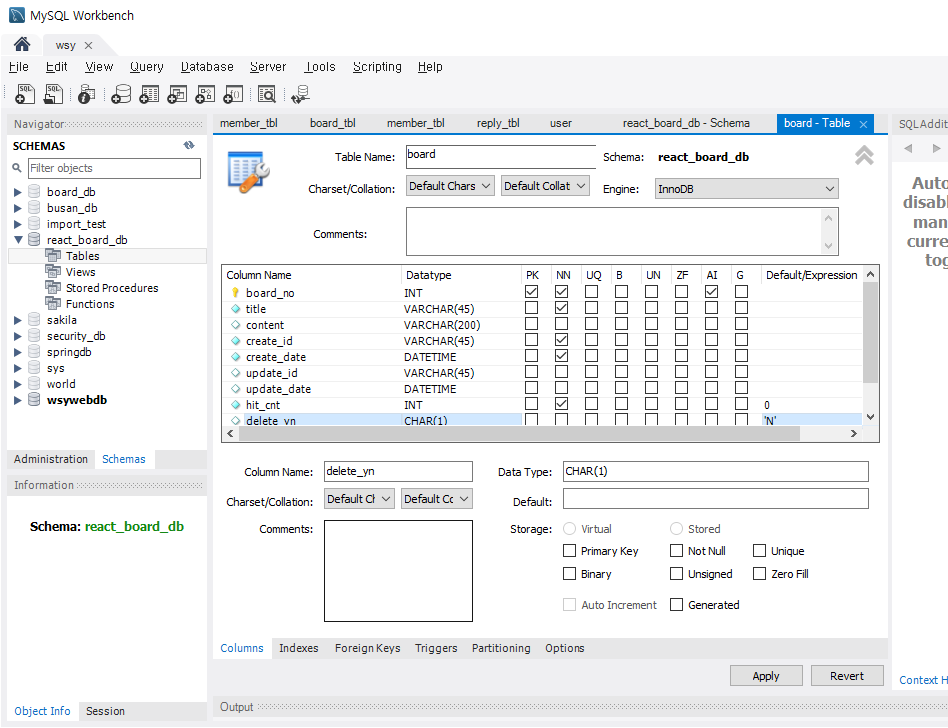This screenshot has width=948, height=728.
Task: Open the Query menu
Action: (147, 67)
